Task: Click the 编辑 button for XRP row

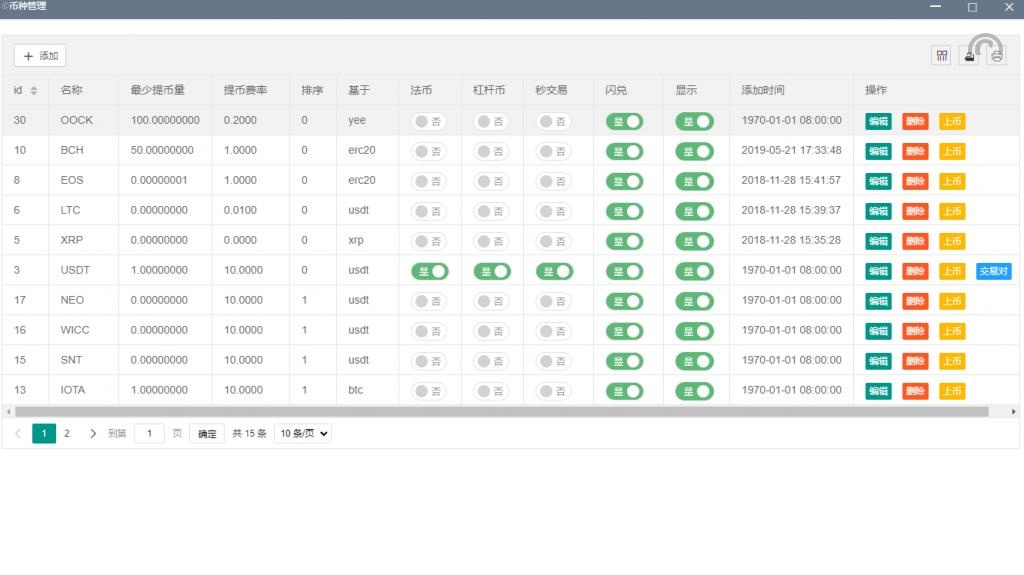Action: click(878, 241)
